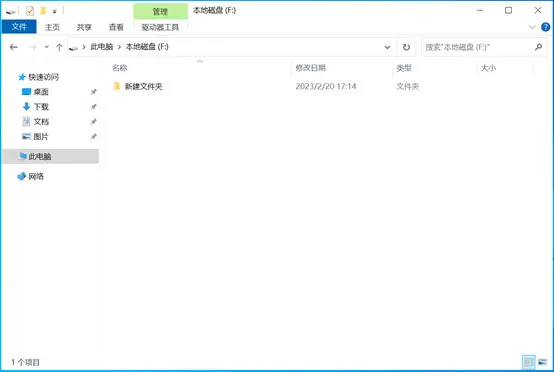Expand the address bar history dropdown
The height and width of the screenshot is (372, 554).
pos(387,47)
